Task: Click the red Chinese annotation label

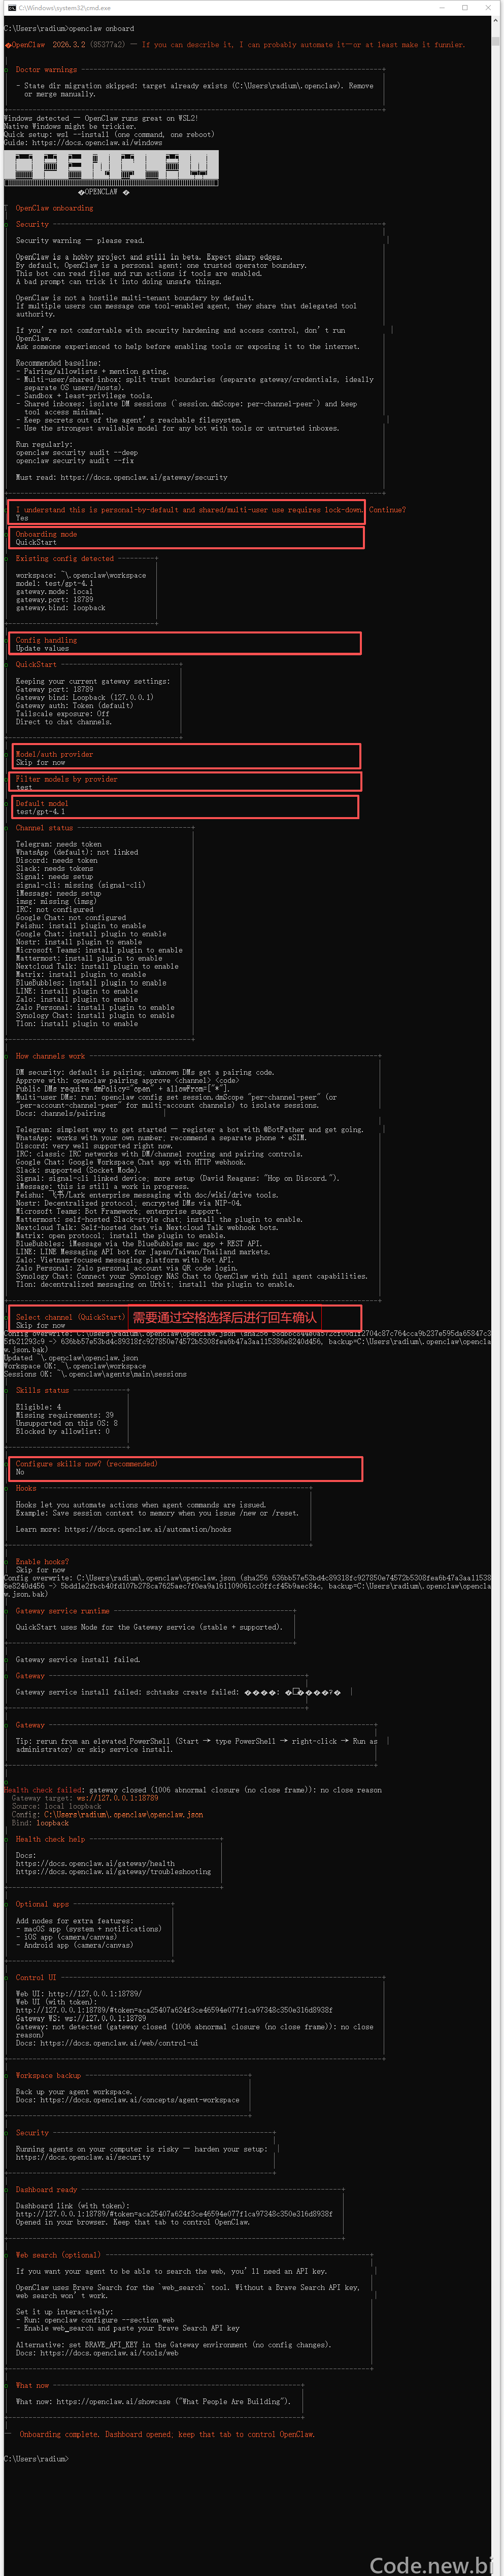Action: (x=224, y=1317)
